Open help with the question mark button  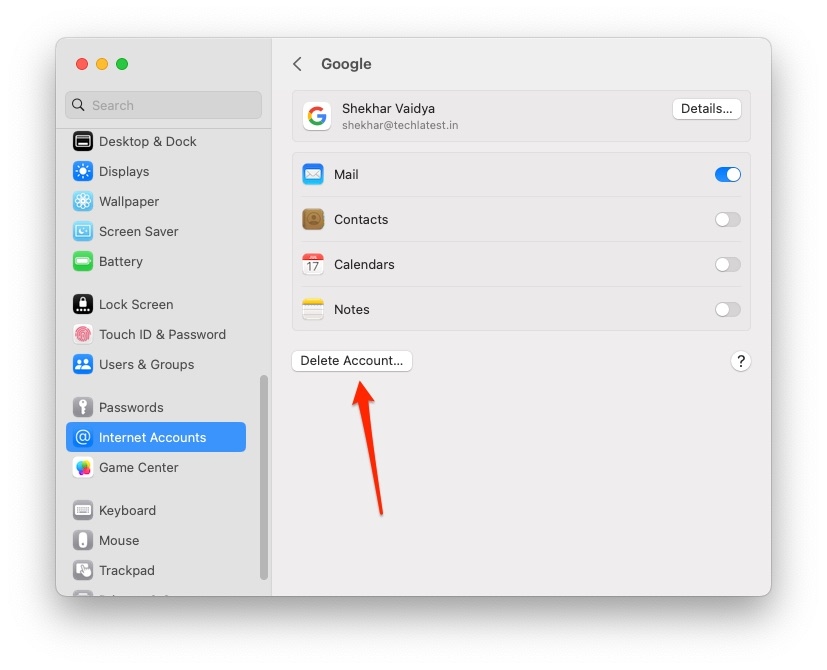click(741, 361)
